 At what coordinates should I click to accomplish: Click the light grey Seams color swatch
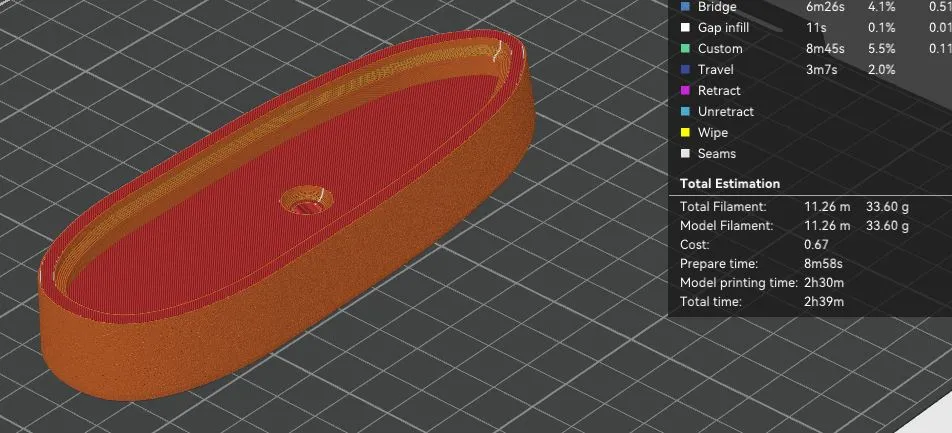685,154
